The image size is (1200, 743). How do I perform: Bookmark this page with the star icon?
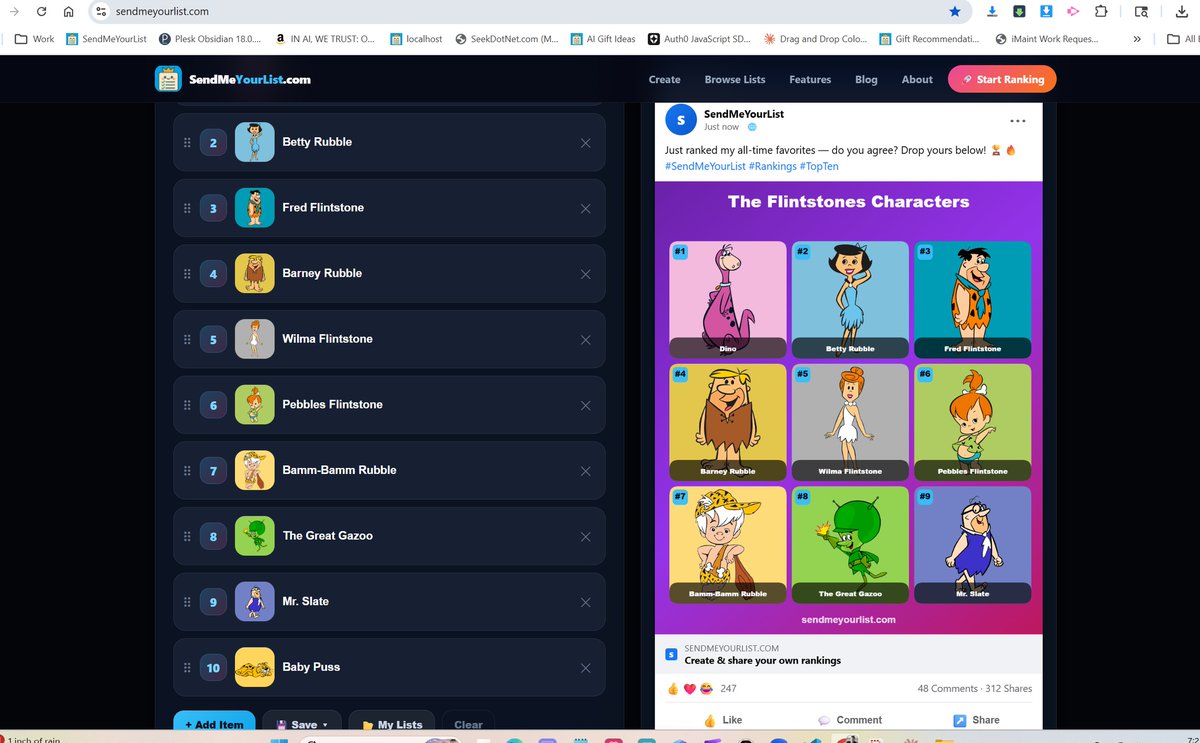[x=955, y=12]
